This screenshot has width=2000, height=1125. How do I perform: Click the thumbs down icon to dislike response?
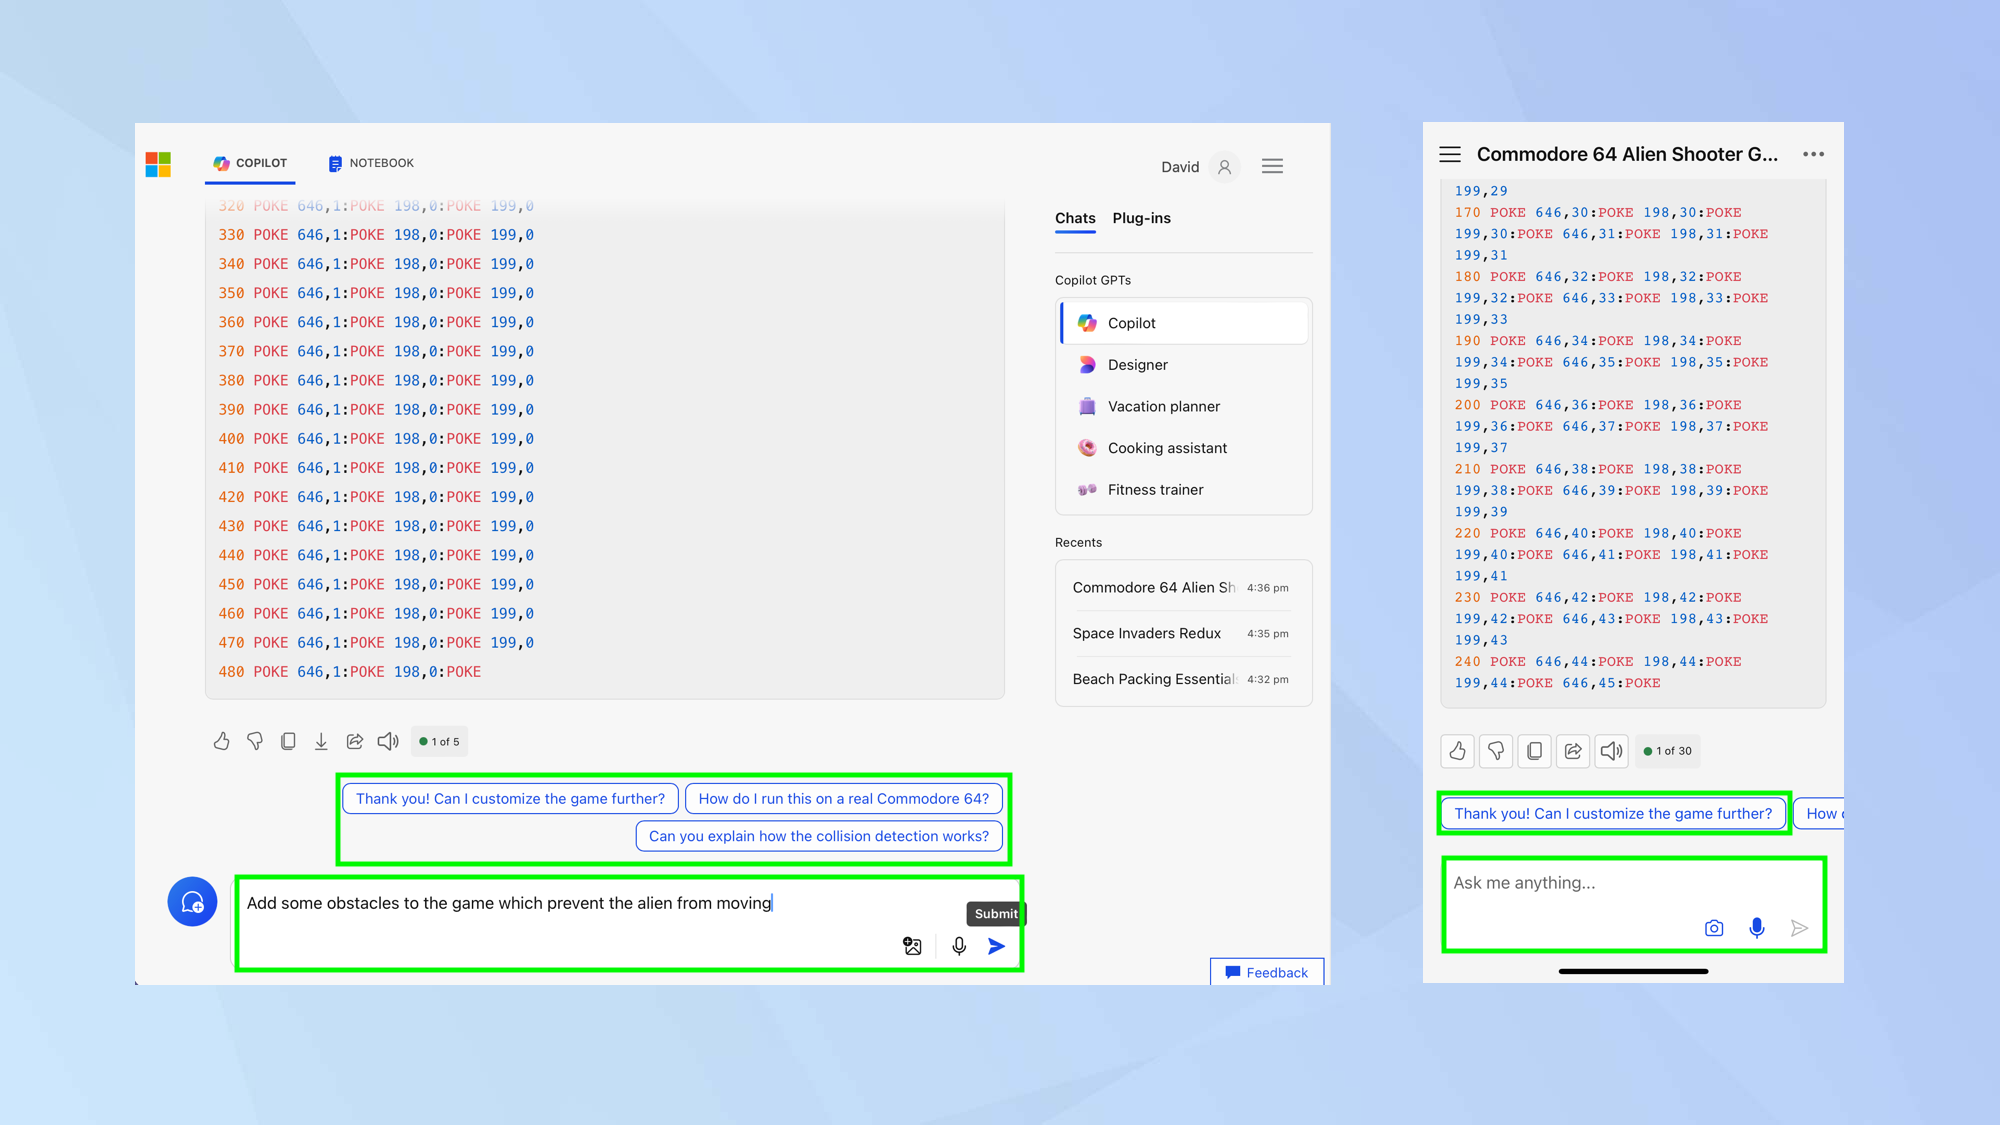[254, 742]
